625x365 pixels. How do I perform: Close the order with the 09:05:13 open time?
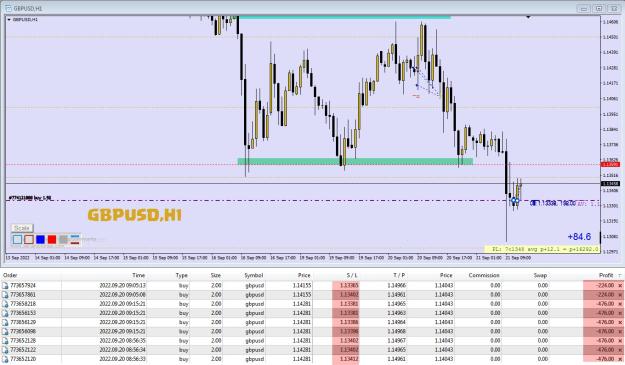tap(620, 286)
